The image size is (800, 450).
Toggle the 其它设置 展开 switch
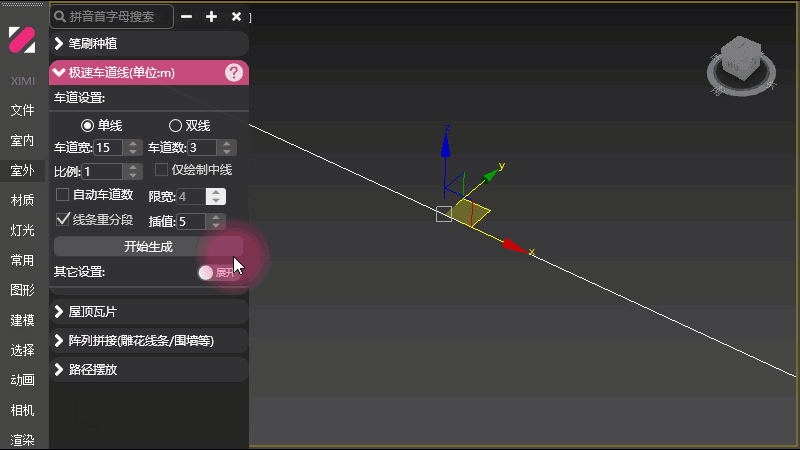(219, 272)
